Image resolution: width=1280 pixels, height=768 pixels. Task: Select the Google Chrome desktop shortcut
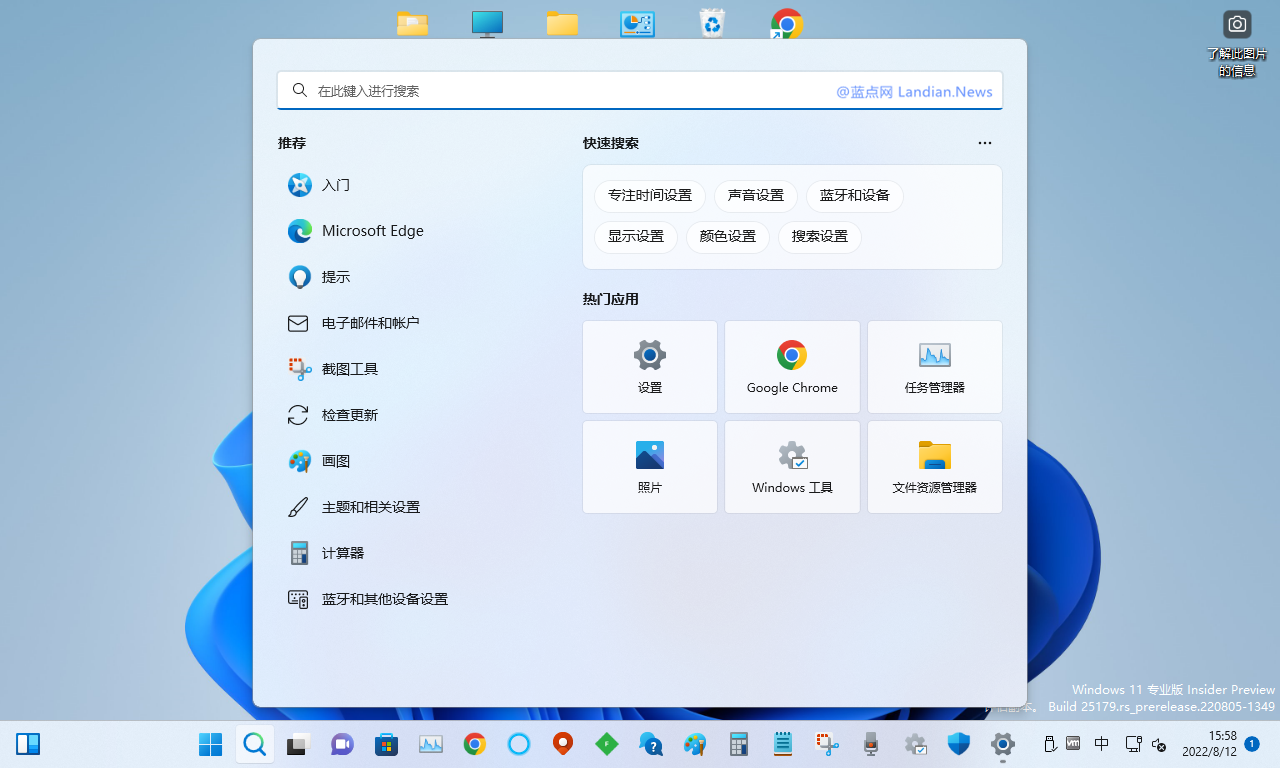(787, 23)
